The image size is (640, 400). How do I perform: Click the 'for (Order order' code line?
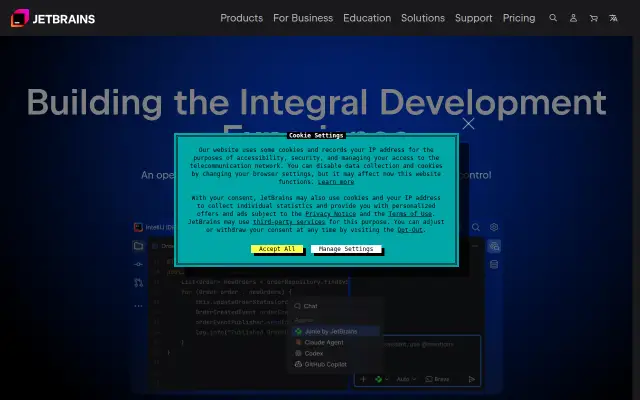[x=237, y=292]
